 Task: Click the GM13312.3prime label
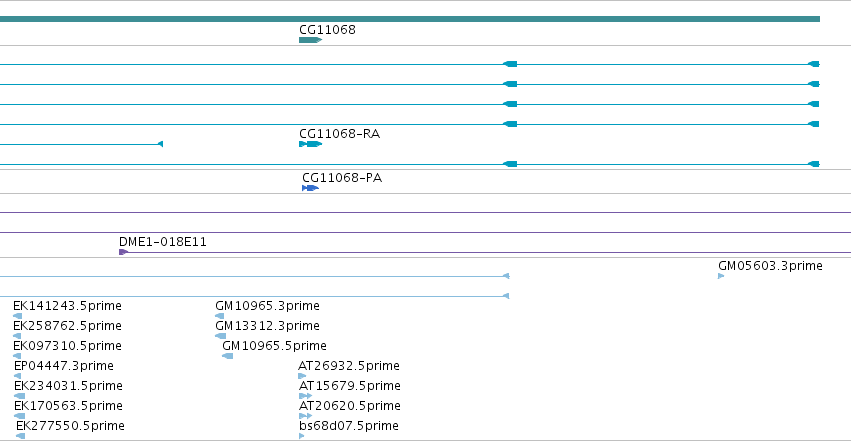pos(268,325)
